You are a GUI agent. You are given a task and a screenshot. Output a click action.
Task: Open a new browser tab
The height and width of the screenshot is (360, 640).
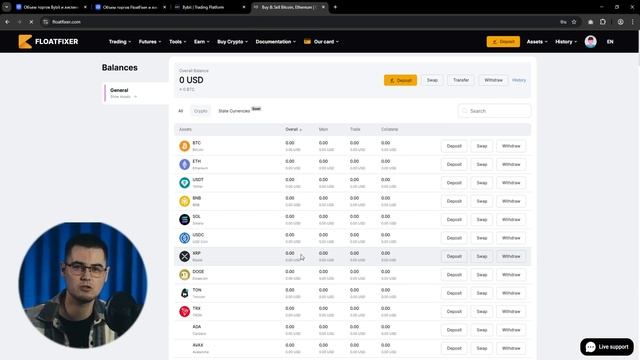pyautogui.click(x=335, y=7)
